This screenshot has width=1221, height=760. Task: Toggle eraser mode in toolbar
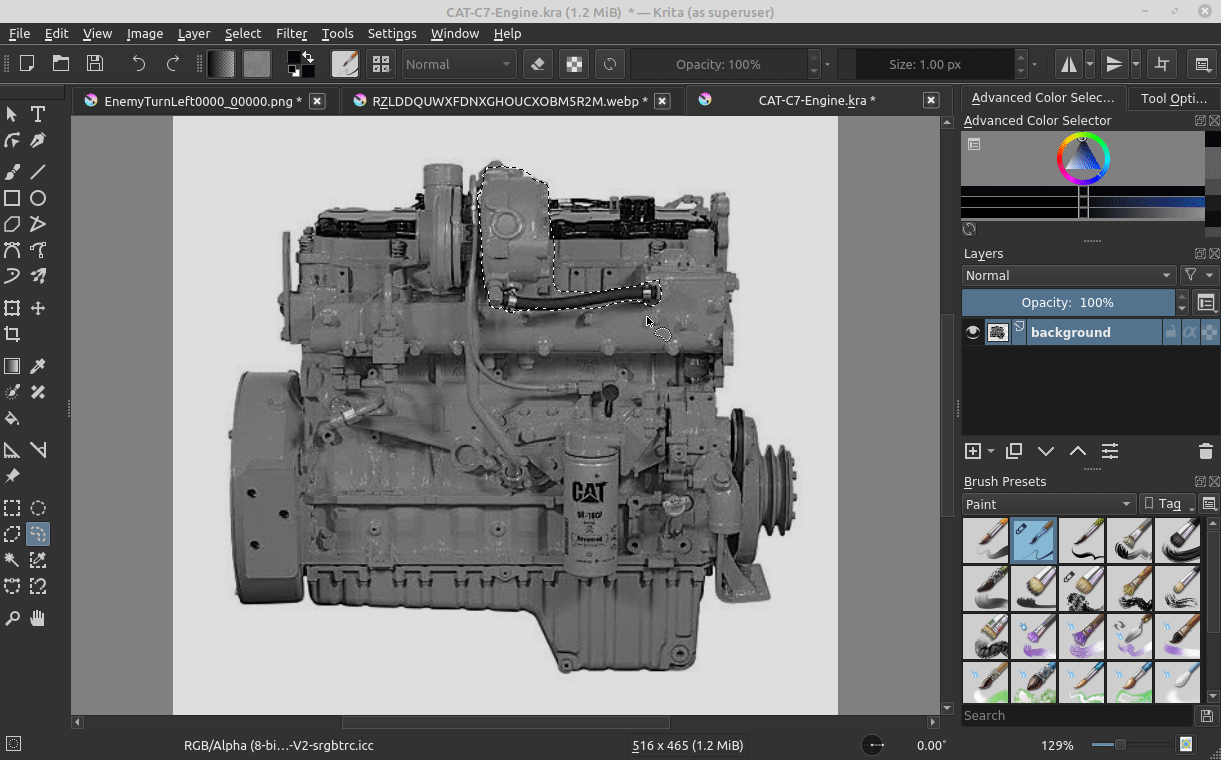[x=538, y=64]
